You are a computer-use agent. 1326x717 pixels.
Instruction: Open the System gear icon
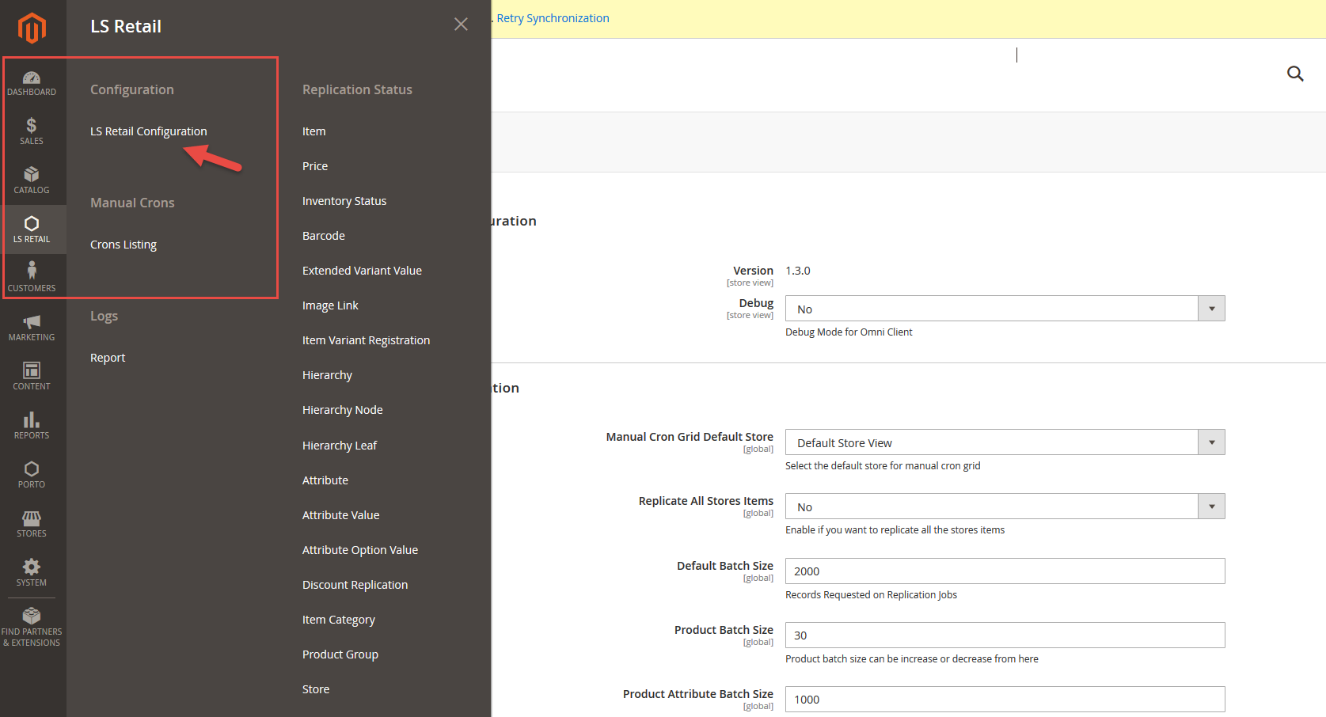pyautogui.click(x=32, y=572)
